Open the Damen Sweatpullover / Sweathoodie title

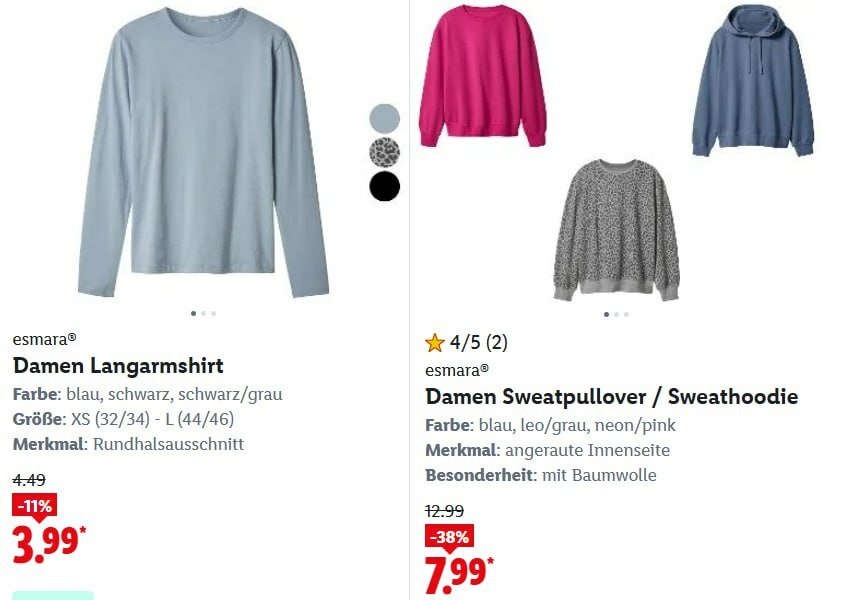[x=611, y=397]
